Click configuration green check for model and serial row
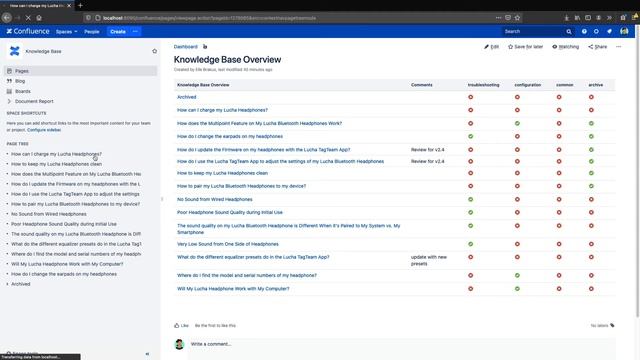640x360 pixels. [517, 276]
